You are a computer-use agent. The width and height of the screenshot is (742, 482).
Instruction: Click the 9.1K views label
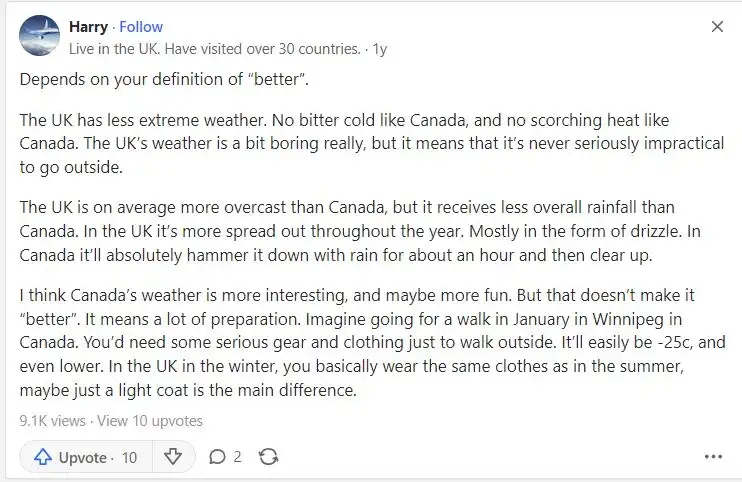click(x=53, y=421)
